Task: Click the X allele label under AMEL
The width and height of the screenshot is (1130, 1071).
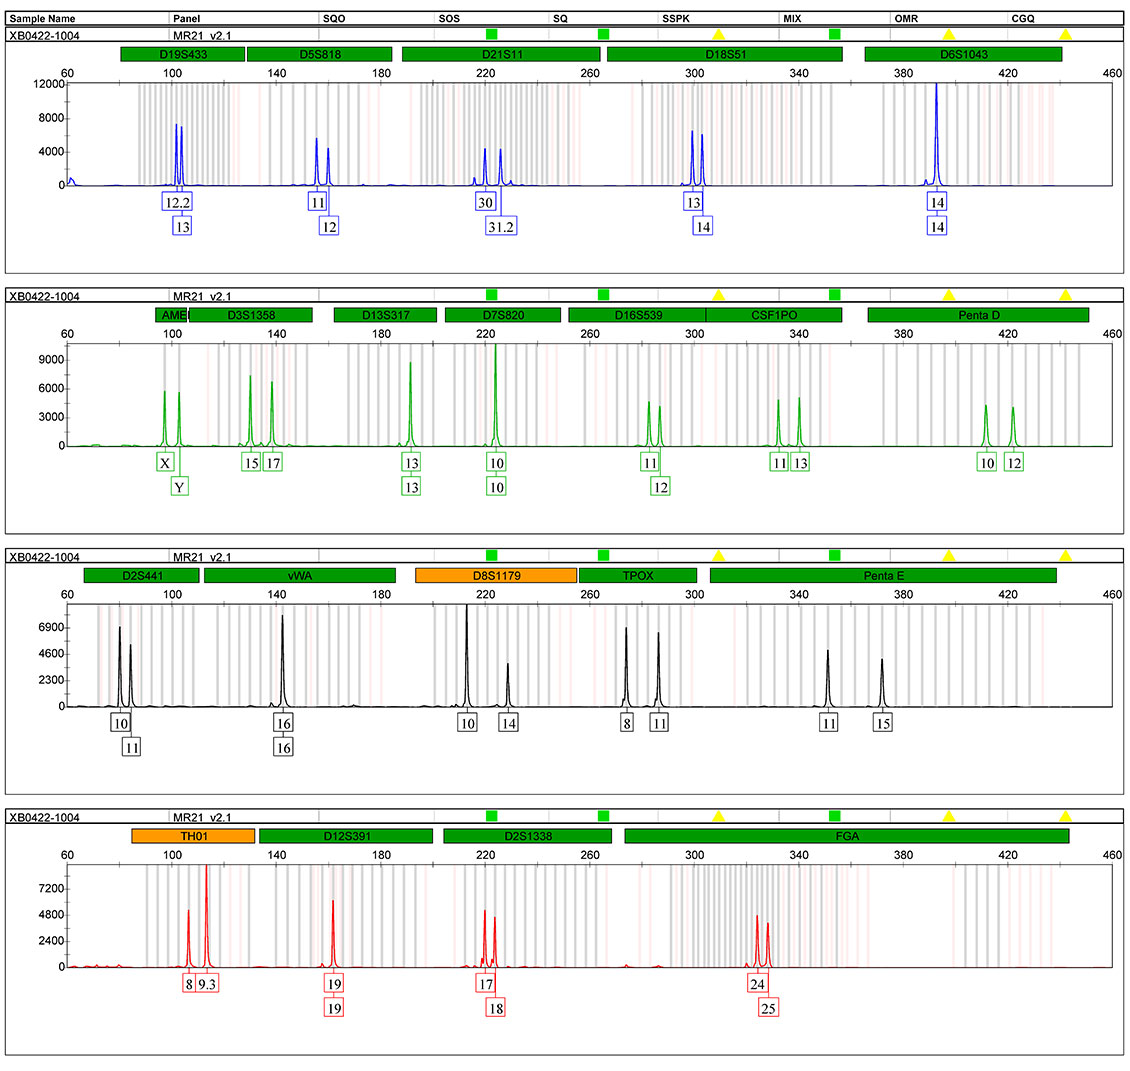Action: coord(165,462)
